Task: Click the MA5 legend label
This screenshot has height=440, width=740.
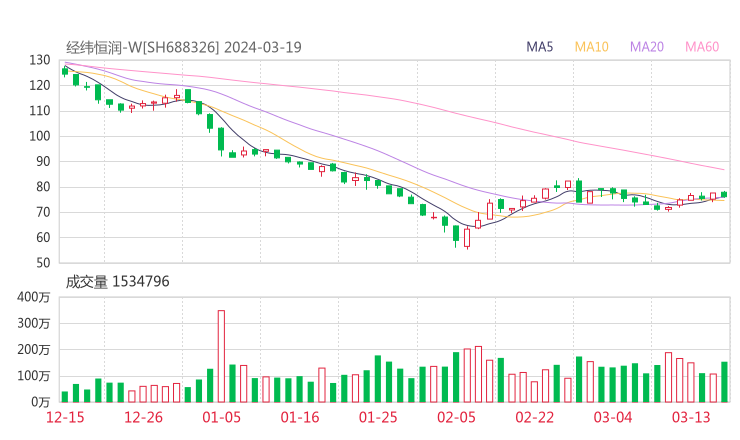Action: [x=539, y=47]
